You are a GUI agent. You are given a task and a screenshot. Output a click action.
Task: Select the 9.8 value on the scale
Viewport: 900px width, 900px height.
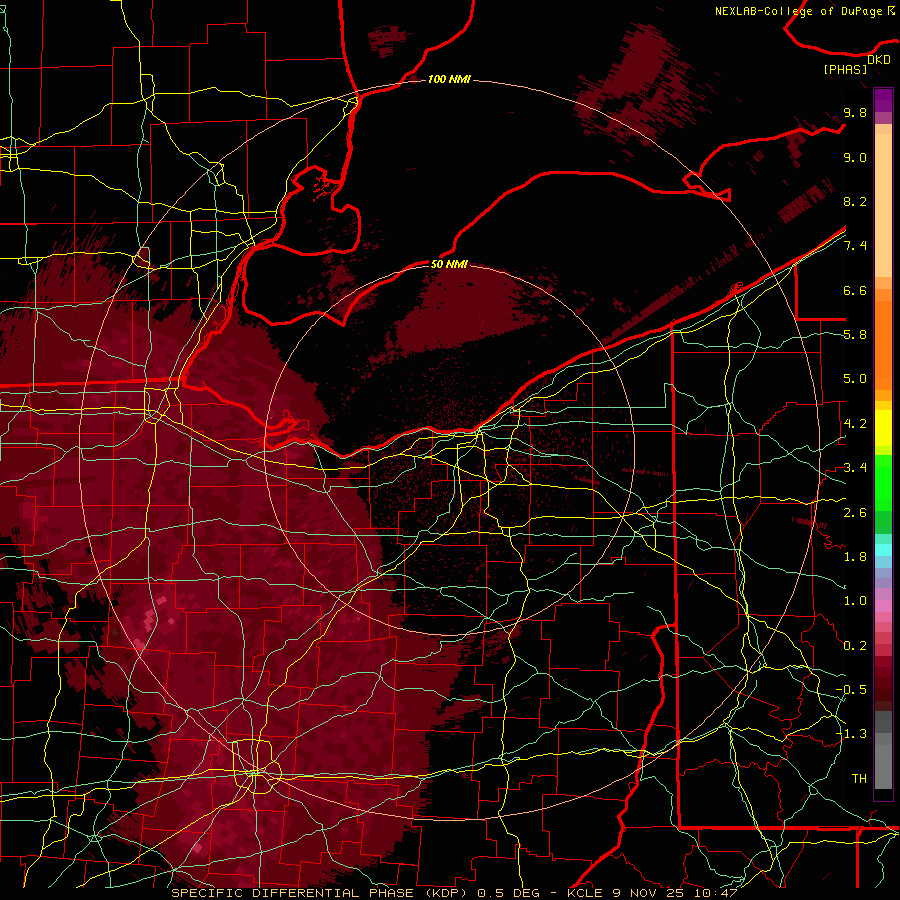click(x=855, y=112)
